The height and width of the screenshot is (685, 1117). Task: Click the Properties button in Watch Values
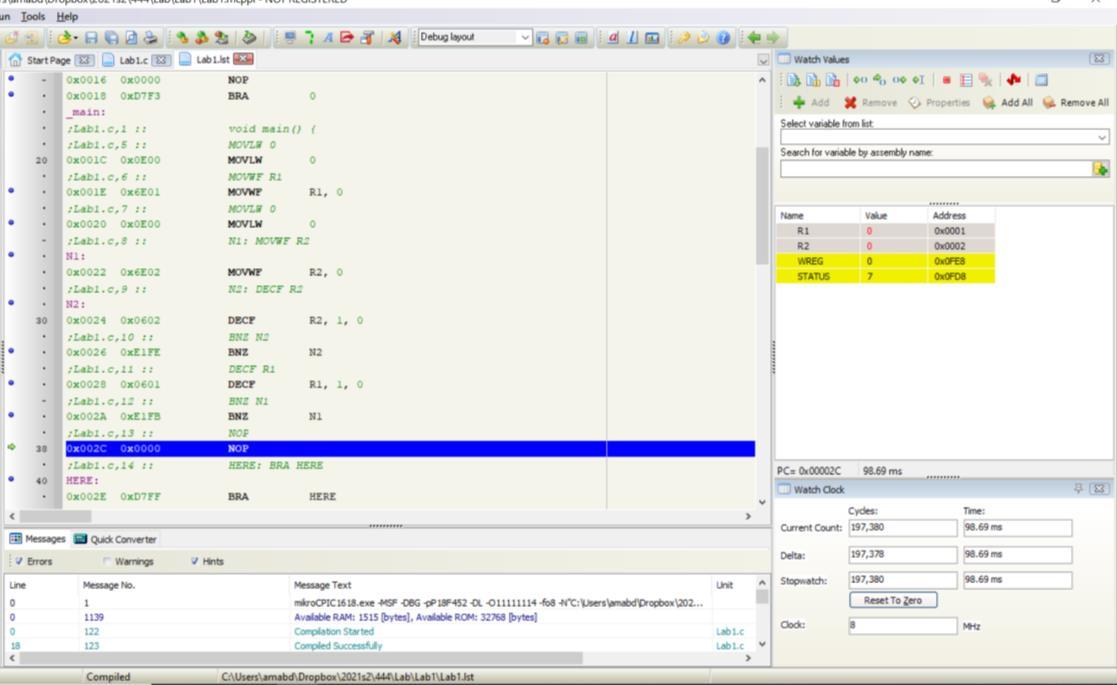(939, 103)
